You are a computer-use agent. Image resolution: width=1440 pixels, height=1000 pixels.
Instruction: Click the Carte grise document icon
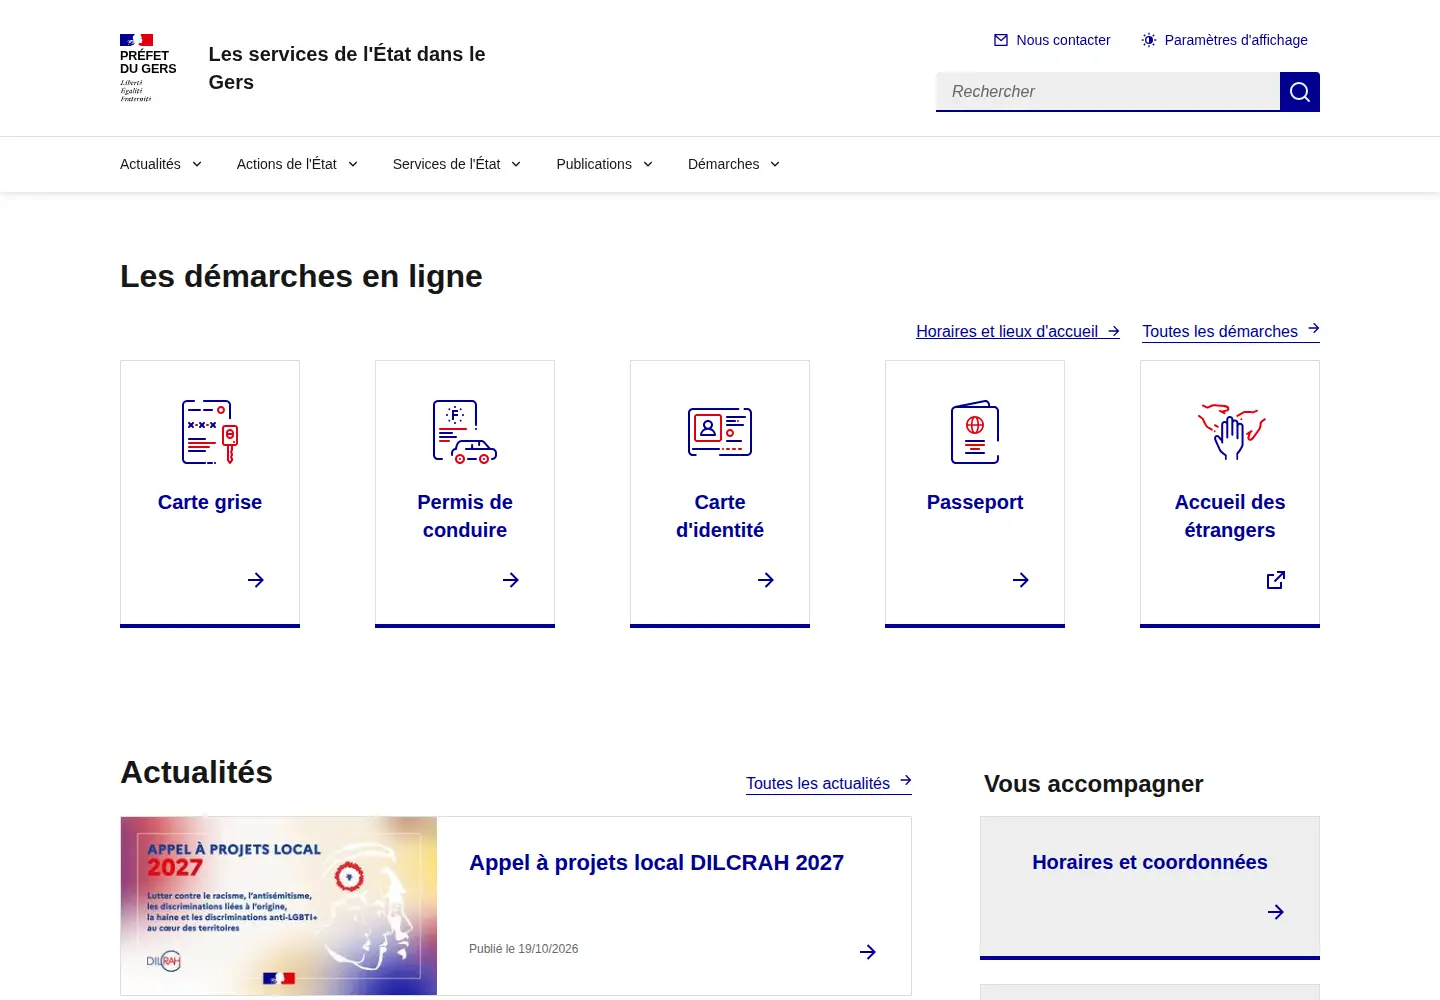210,432
